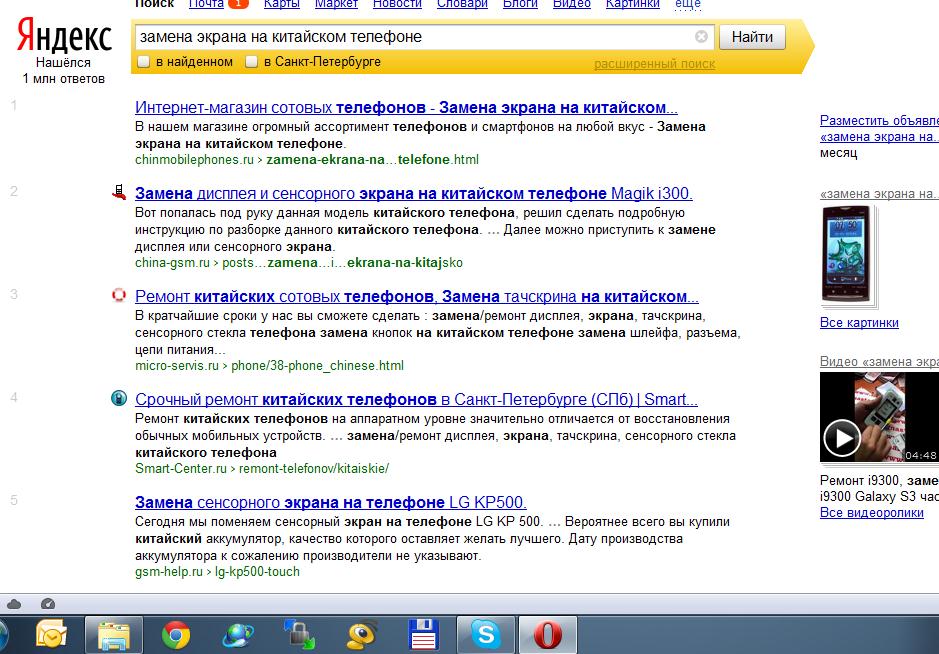939x654 pixels.
Task: Open the Yandex logo homepage
Action: (64, 37)
